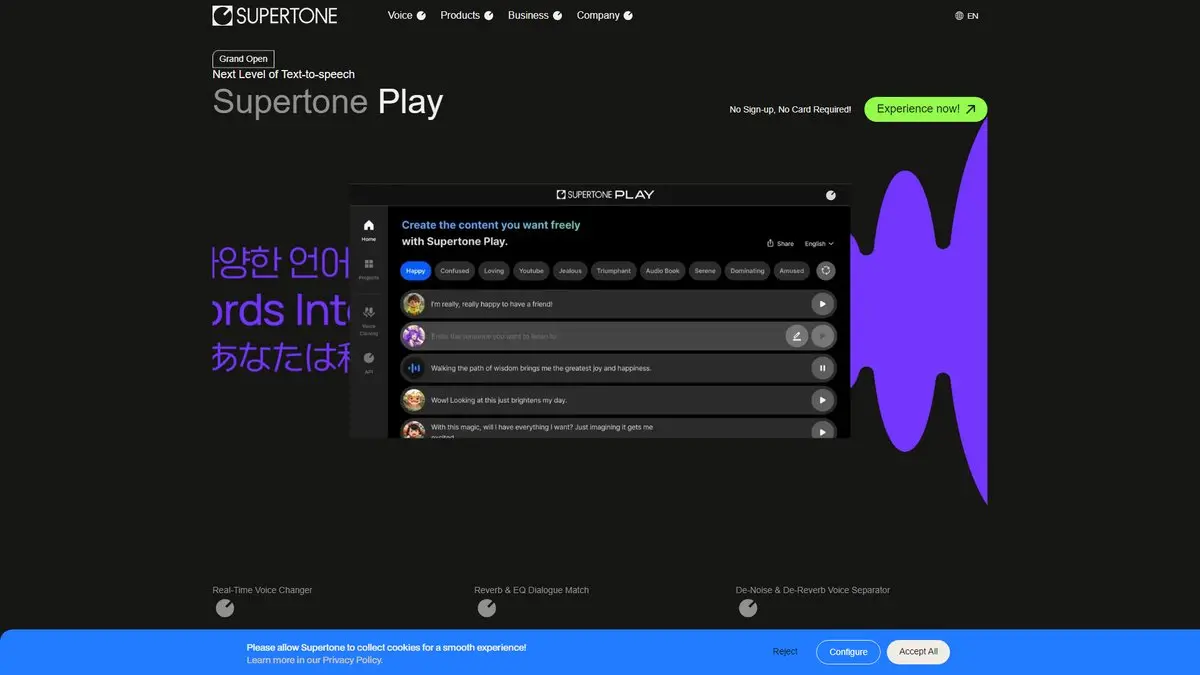Open the Company navigation menu
The width and height of the screenshot is (1200, 675).
pyautogui.click(x=604, y=15)
